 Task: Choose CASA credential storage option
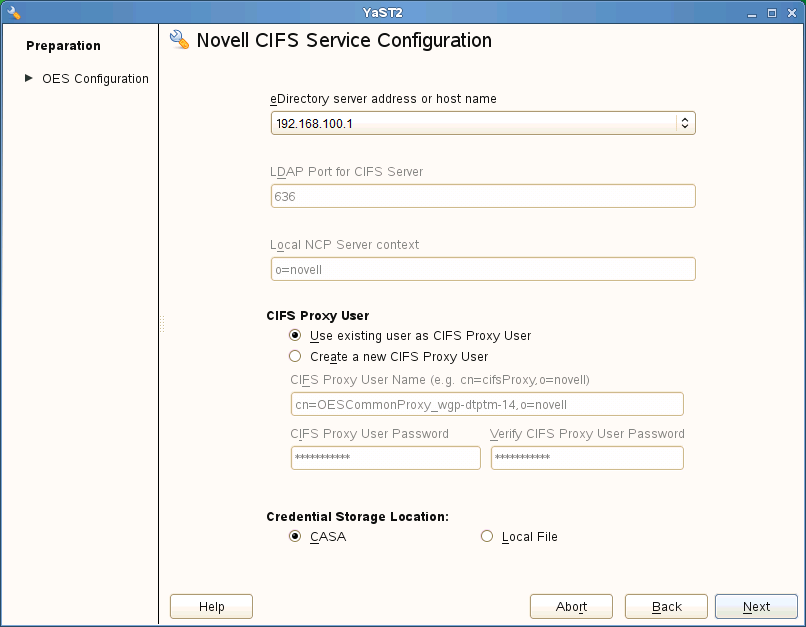pyautogui.click(x=295, y=537)
